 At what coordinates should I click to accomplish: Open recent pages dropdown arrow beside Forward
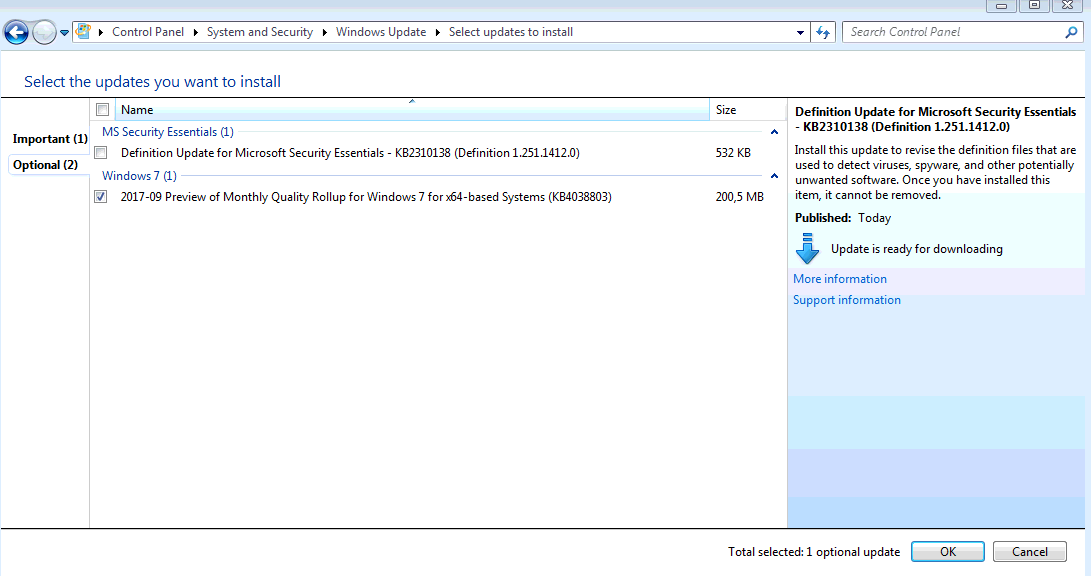pyautogui.click(x=64, y=33)
